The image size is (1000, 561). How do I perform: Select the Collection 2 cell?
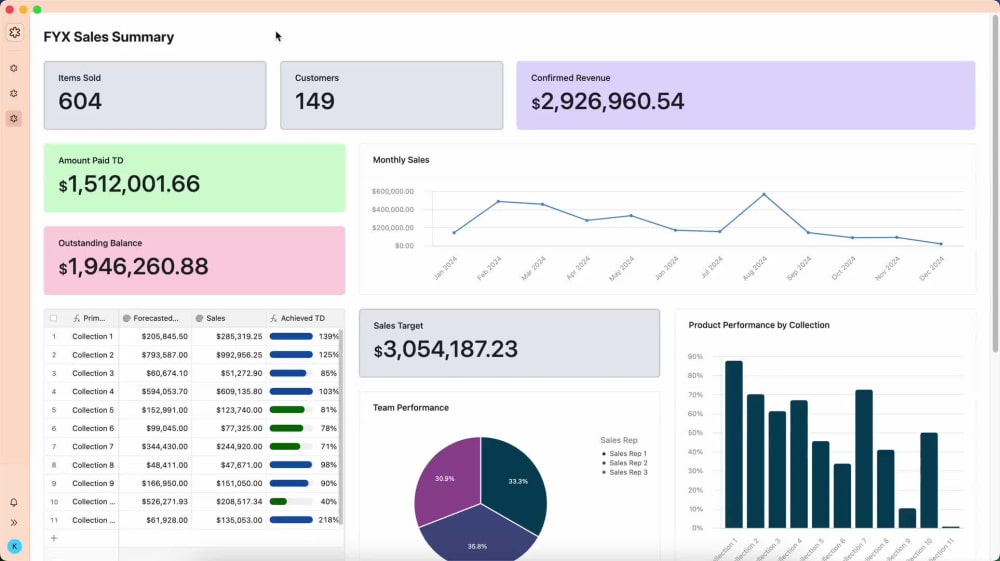[92, 355]
